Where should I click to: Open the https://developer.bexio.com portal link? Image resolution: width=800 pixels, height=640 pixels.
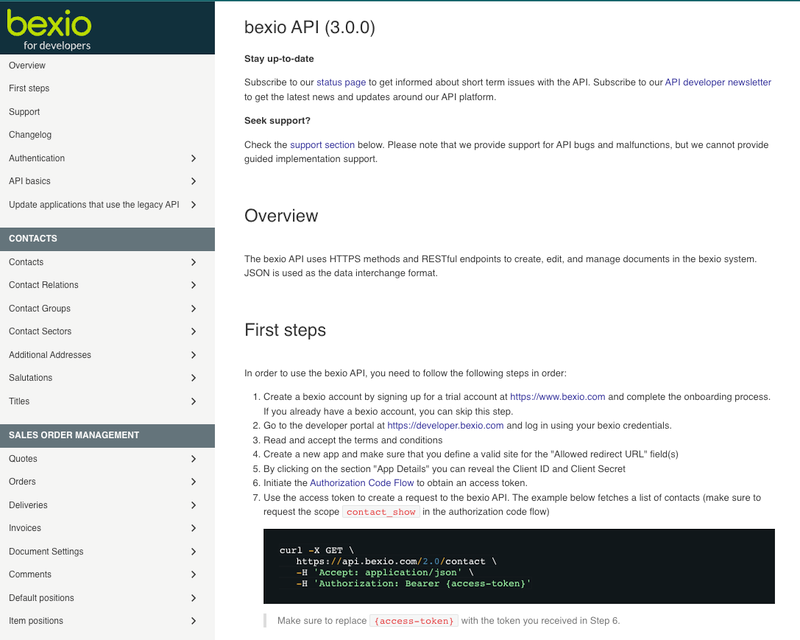click(x=445, y=425)
